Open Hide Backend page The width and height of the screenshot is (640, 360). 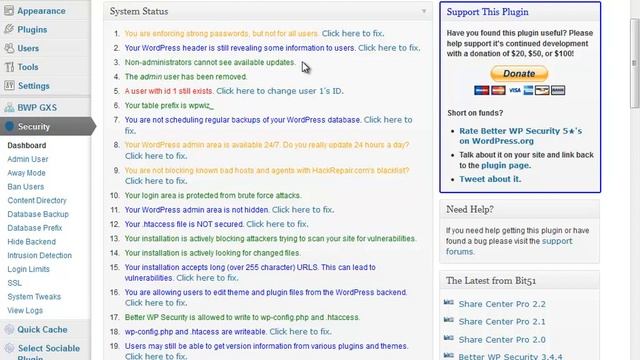pos(31,242)
